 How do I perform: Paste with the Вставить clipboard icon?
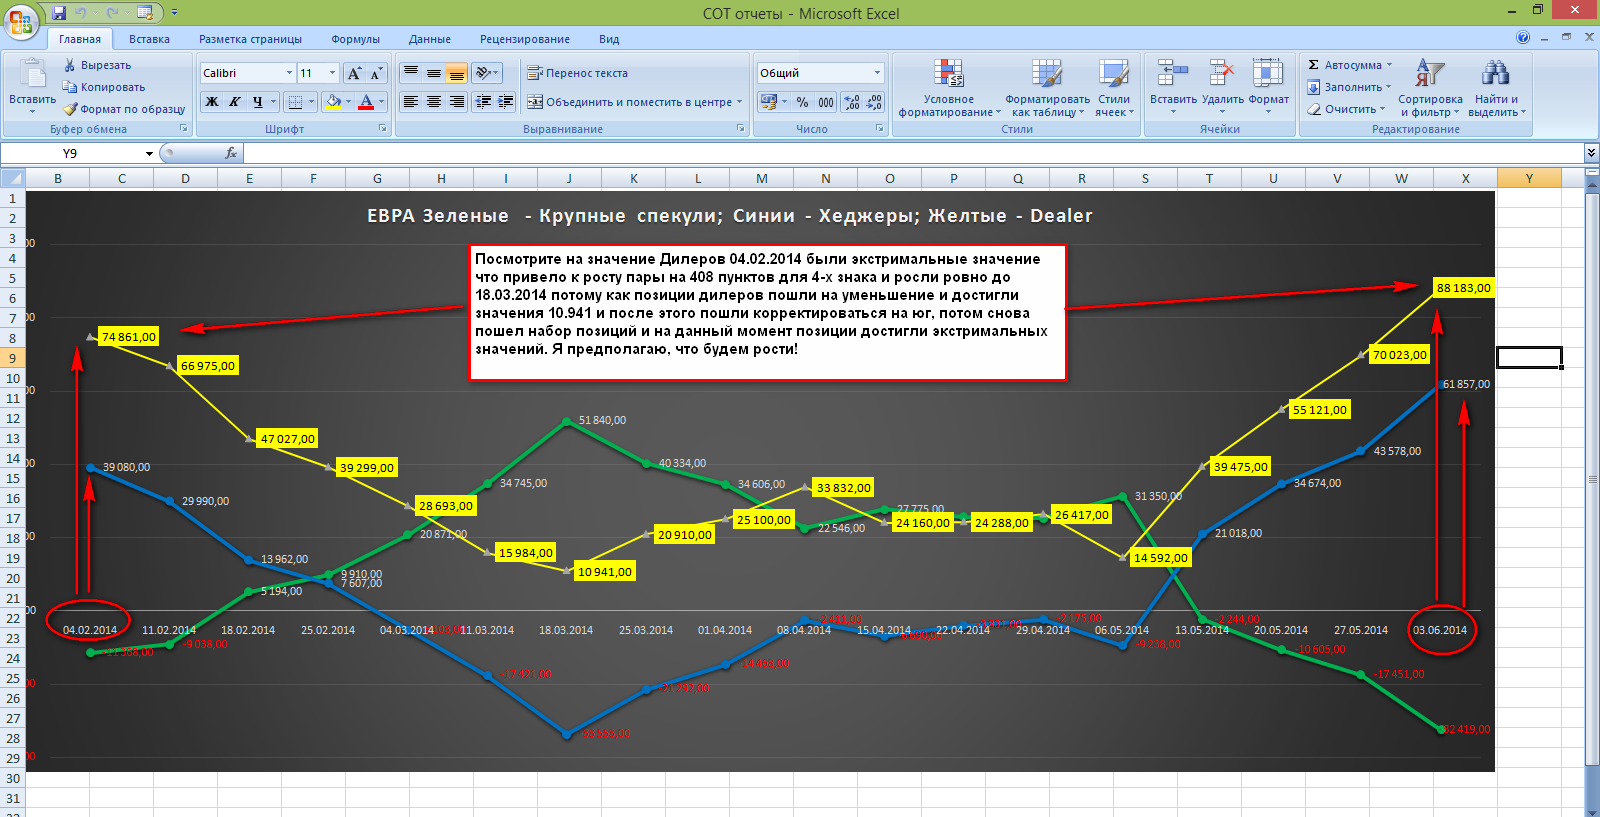[32, 76]
